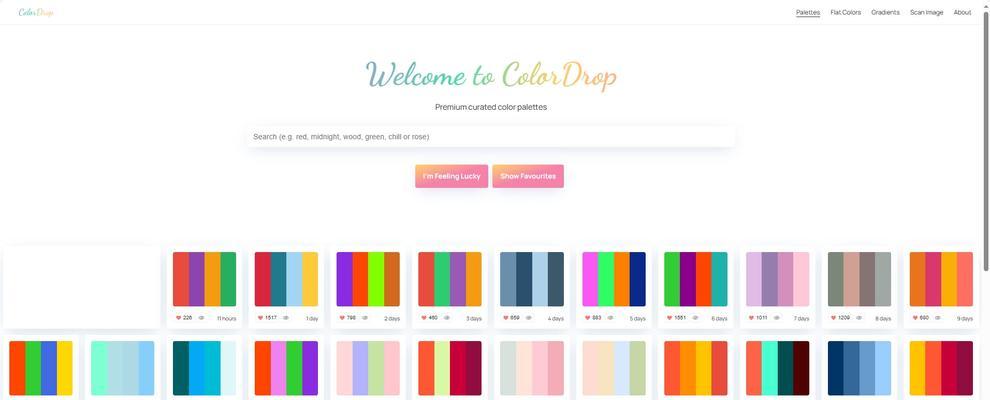The width and height of the screenshot is (990, 400).
Task: Click the heart icon beside 460
Action: (424, 318)
